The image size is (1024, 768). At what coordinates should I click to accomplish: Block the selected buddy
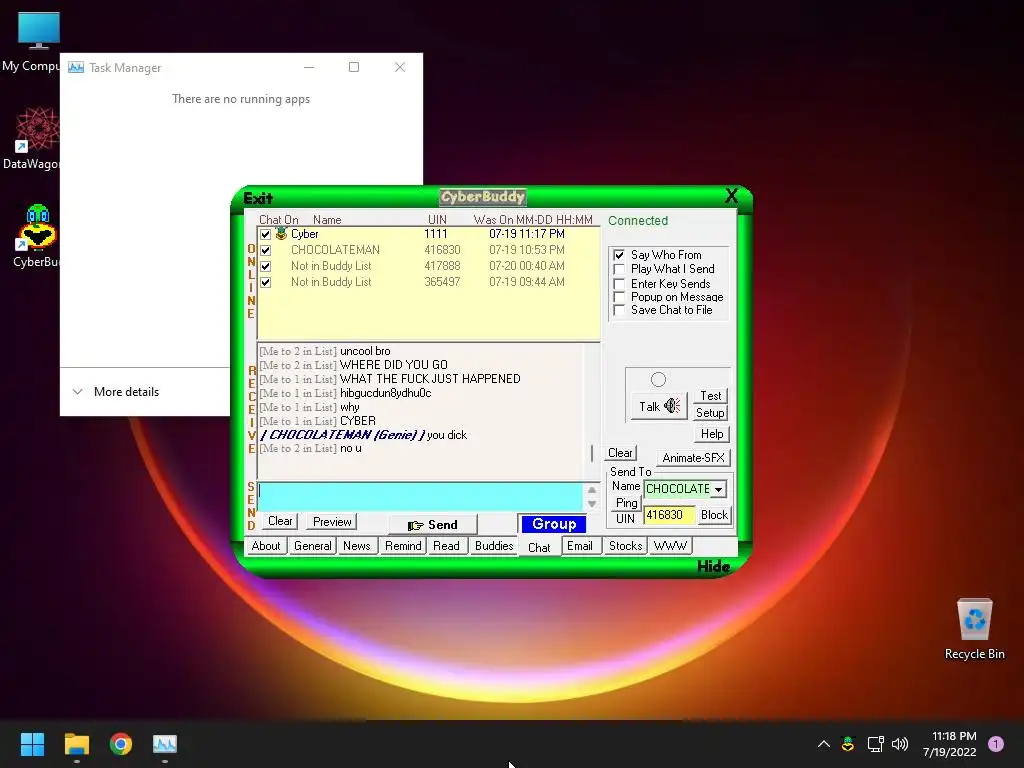714,515
